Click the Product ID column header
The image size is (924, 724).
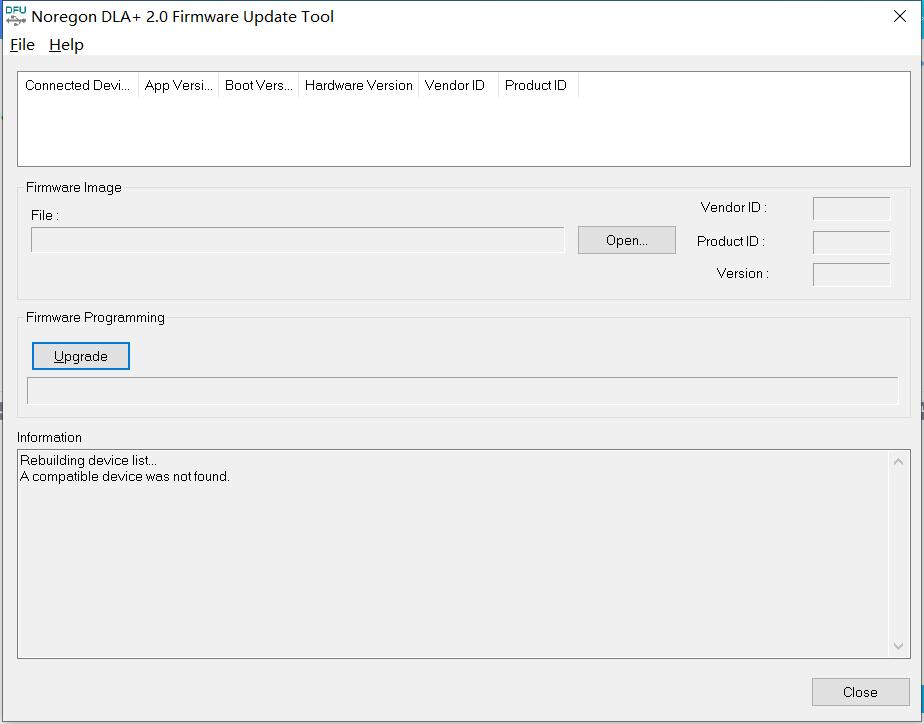coord(538,85)
